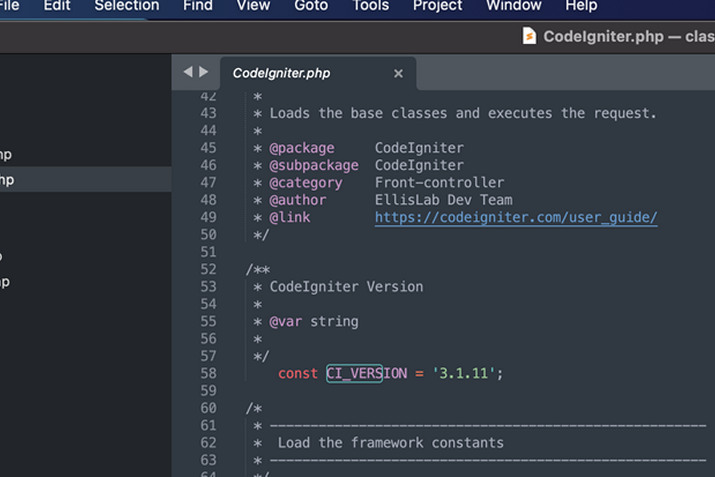Viewport: 715px width, 477px height.
Task: Open the Selection menu
Action: (127, 6)
